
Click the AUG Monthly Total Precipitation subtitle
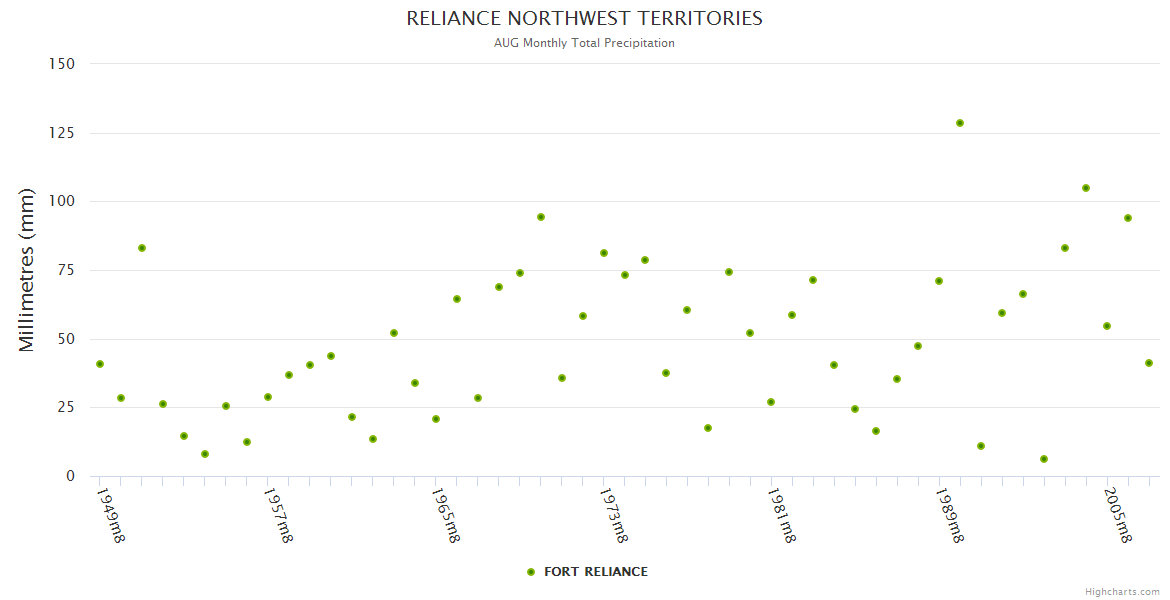pyautogui.click(x=584, y=43)
